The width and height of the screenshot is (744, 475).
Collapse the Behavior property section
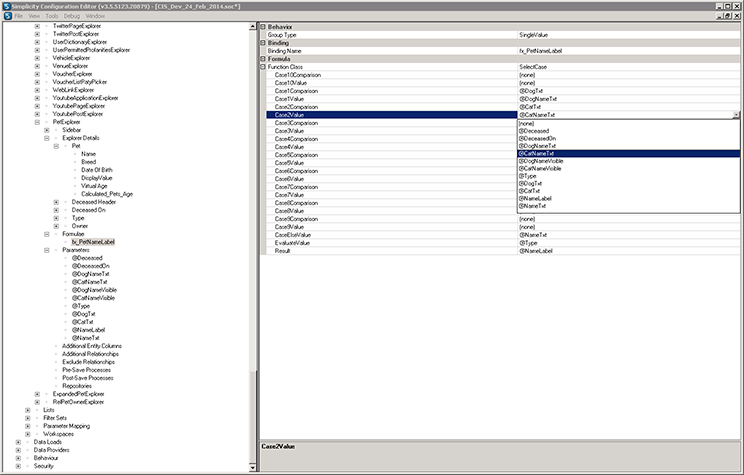click(x=263, y=27)
